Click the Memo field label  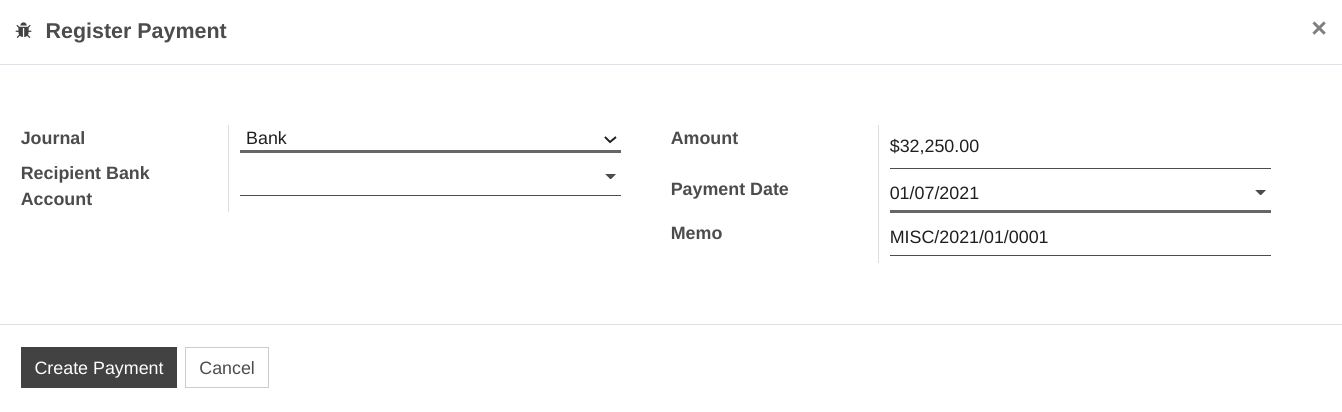(x=696, y=233)
